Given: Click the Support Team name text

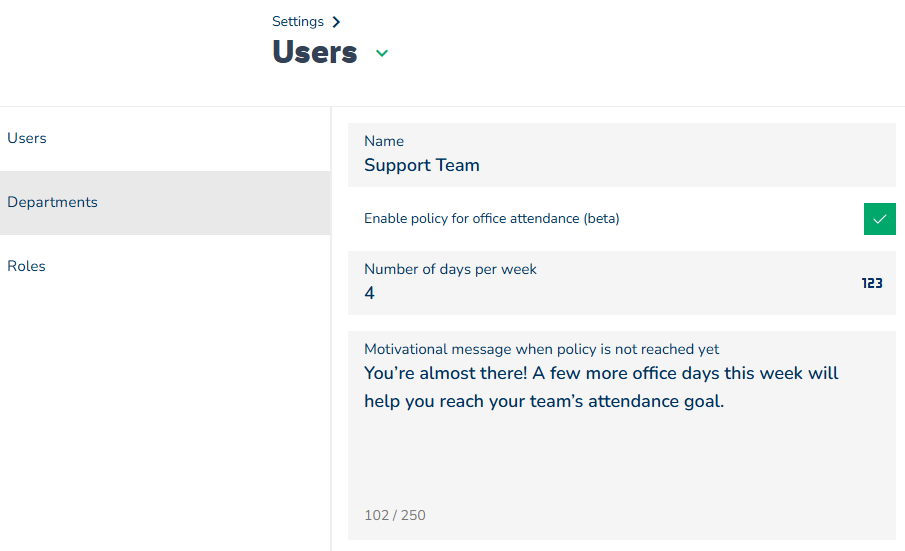Looking at the screenshot, I should click(x=421, y=166).
